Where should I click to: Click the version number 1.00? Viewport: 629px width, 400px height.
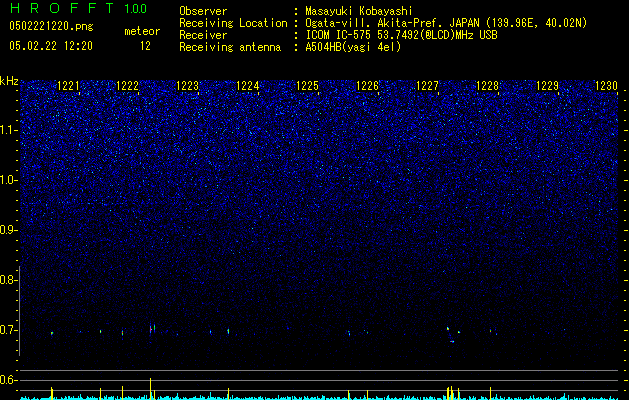(x=136, y=8)
